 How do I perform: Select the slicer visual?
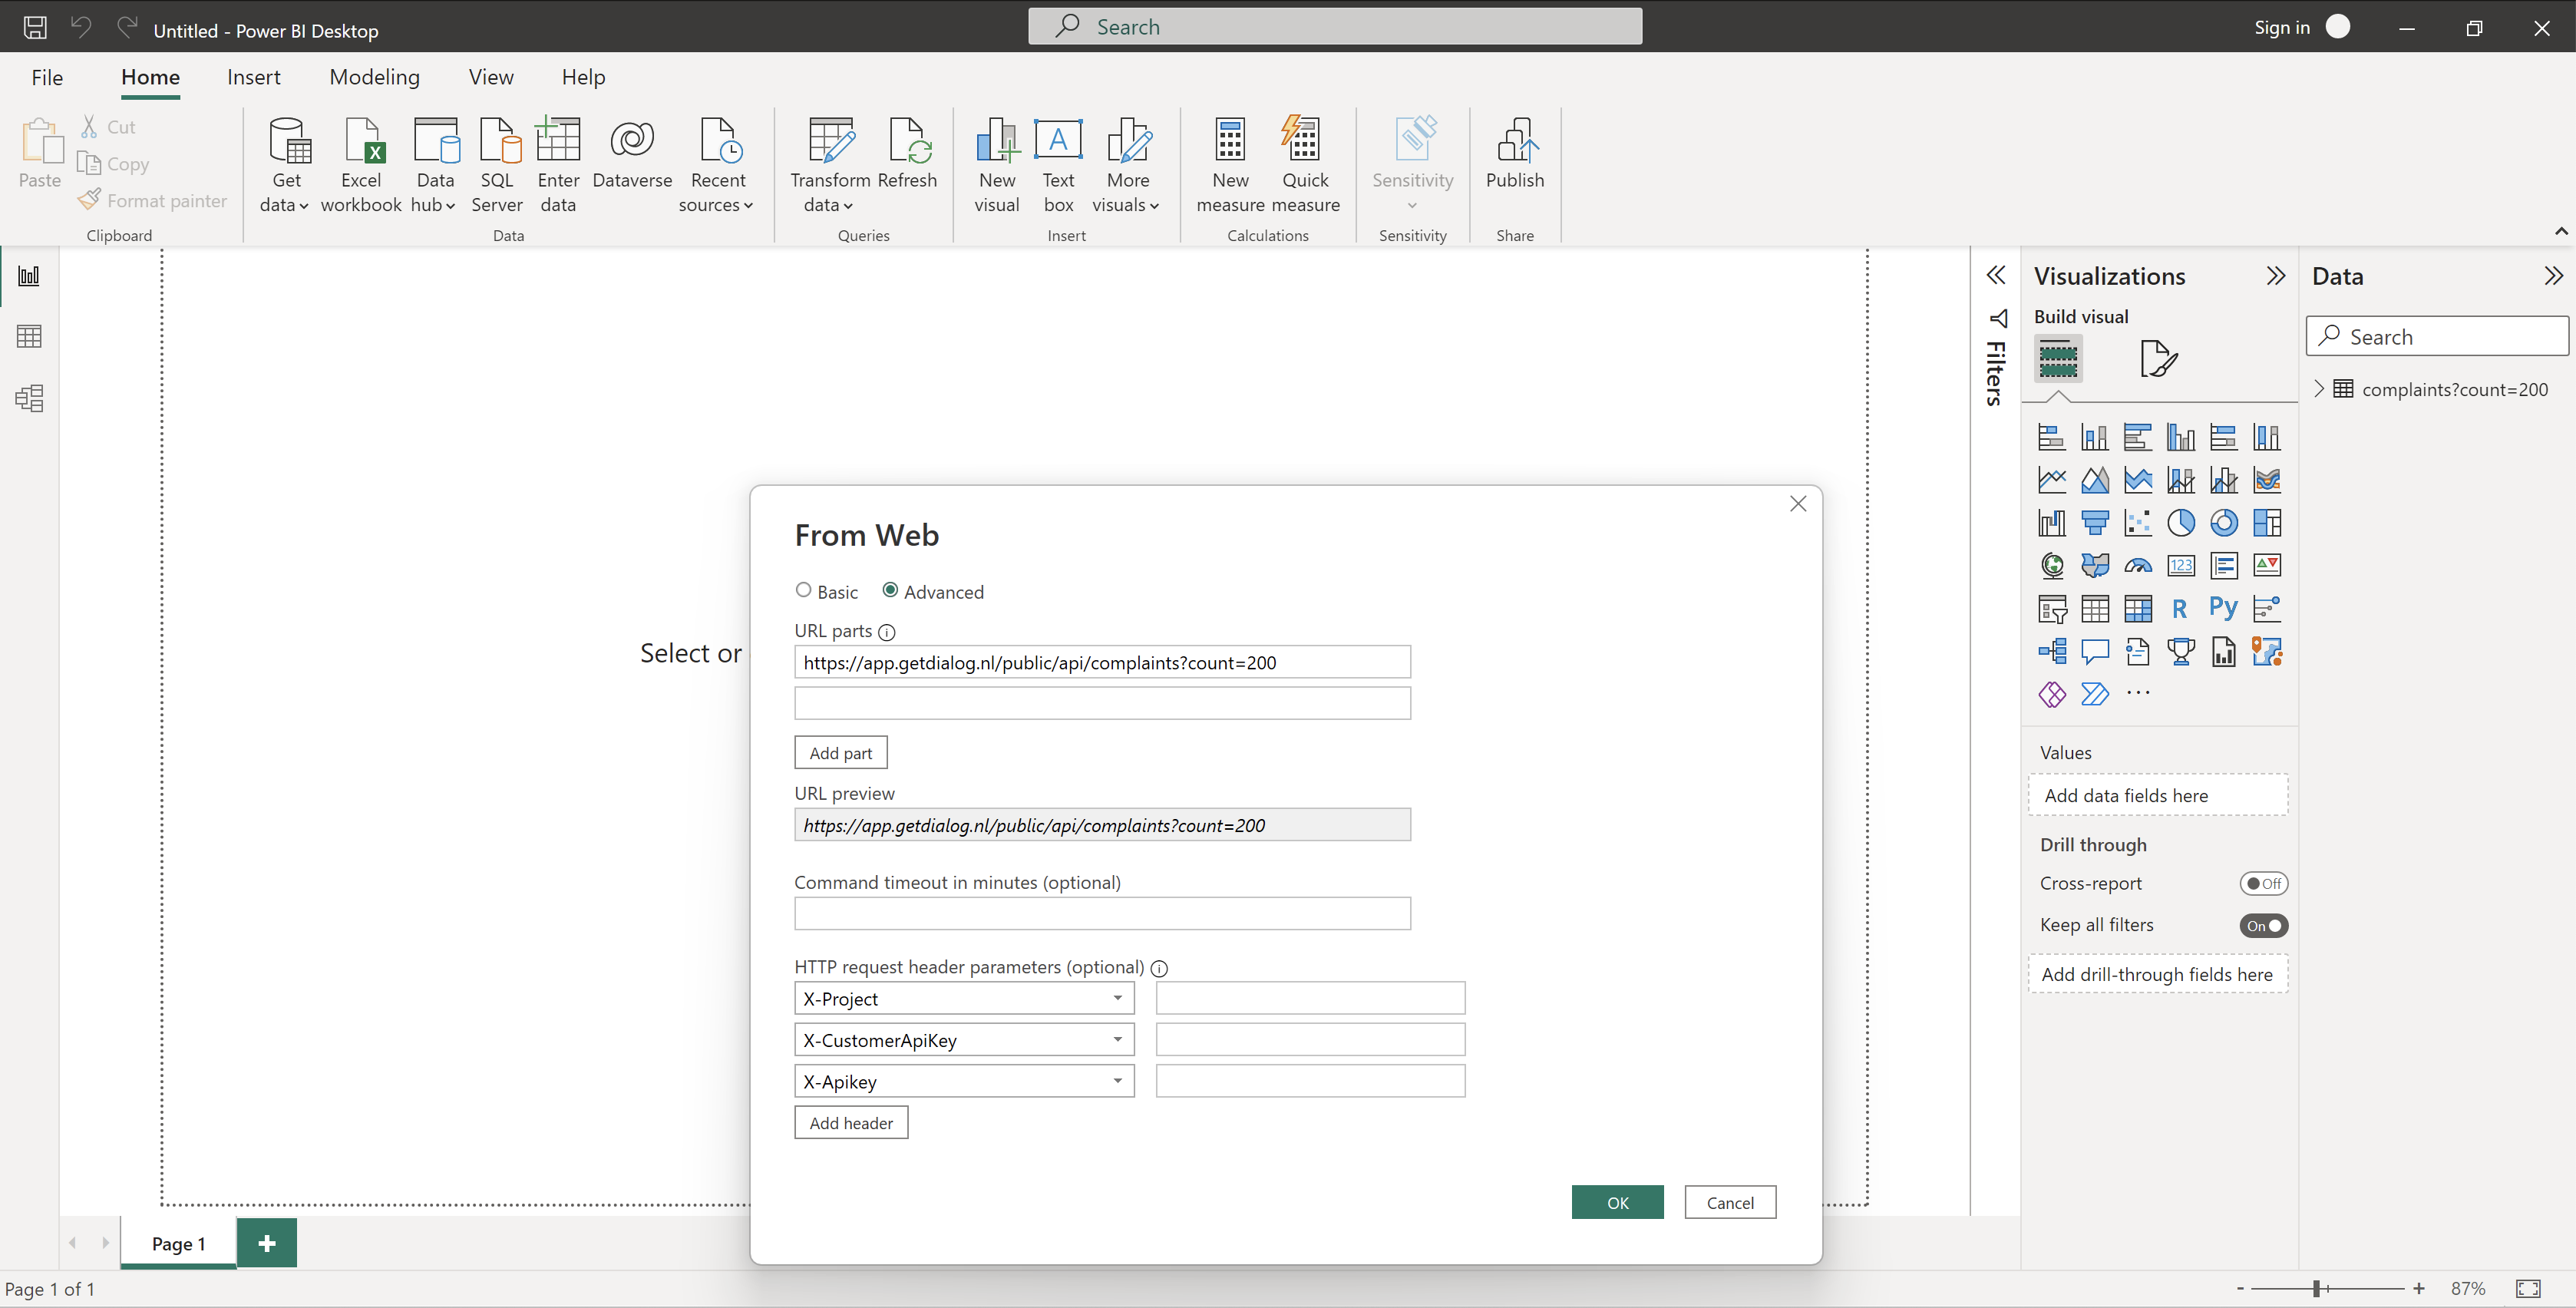[x=2052, y=609]
